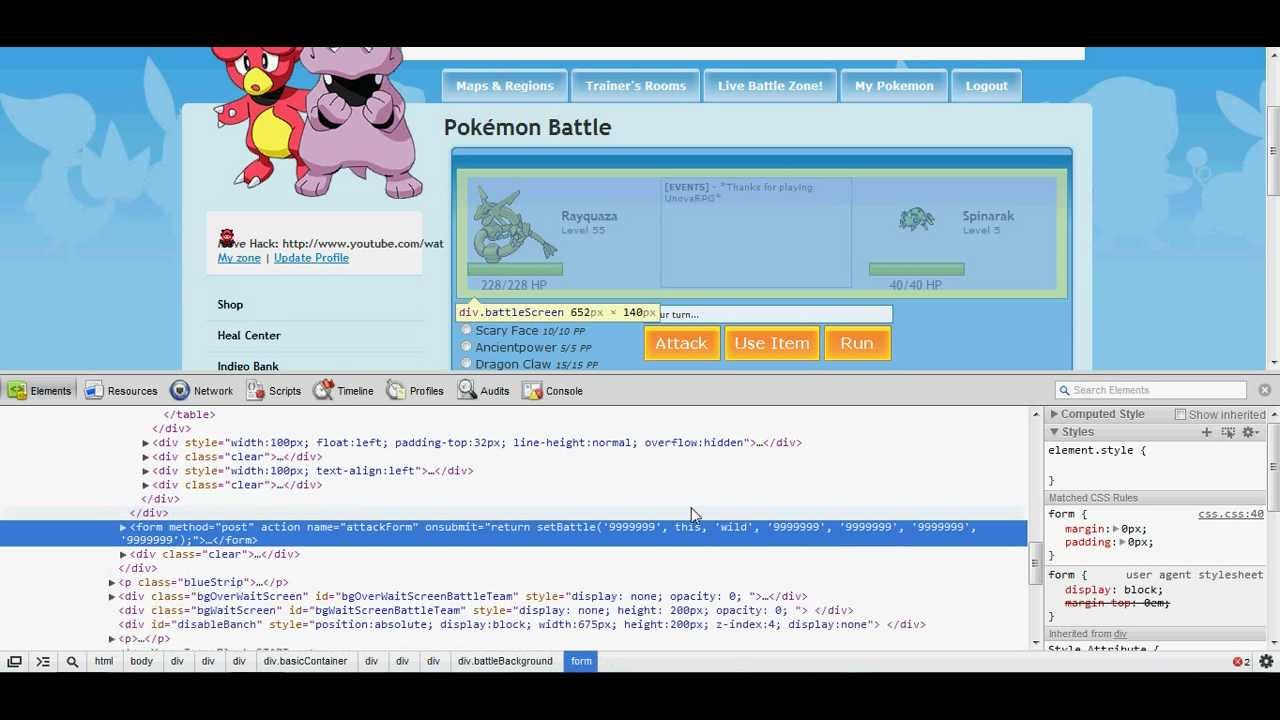The width and height of the screenshot is (1280, 720).
Task: Select Indigo Bank in sidebar
Action: coord(248,366)
